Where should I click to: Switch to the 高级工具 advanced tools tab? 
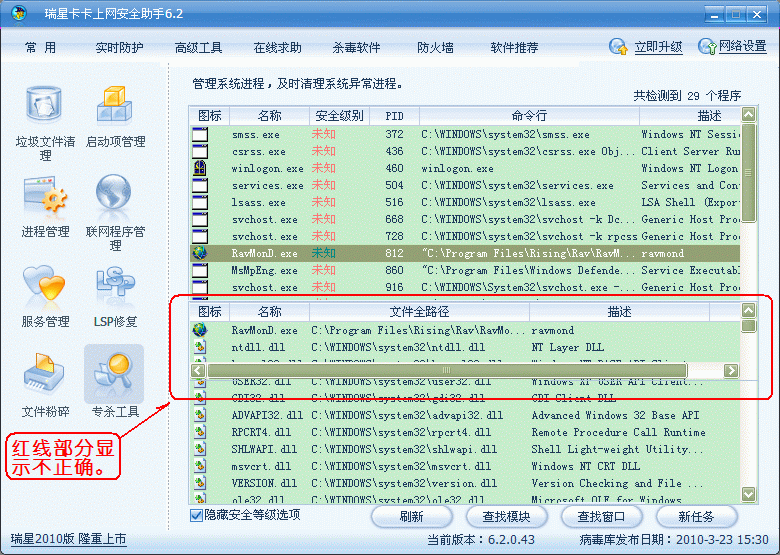point(198,48)
